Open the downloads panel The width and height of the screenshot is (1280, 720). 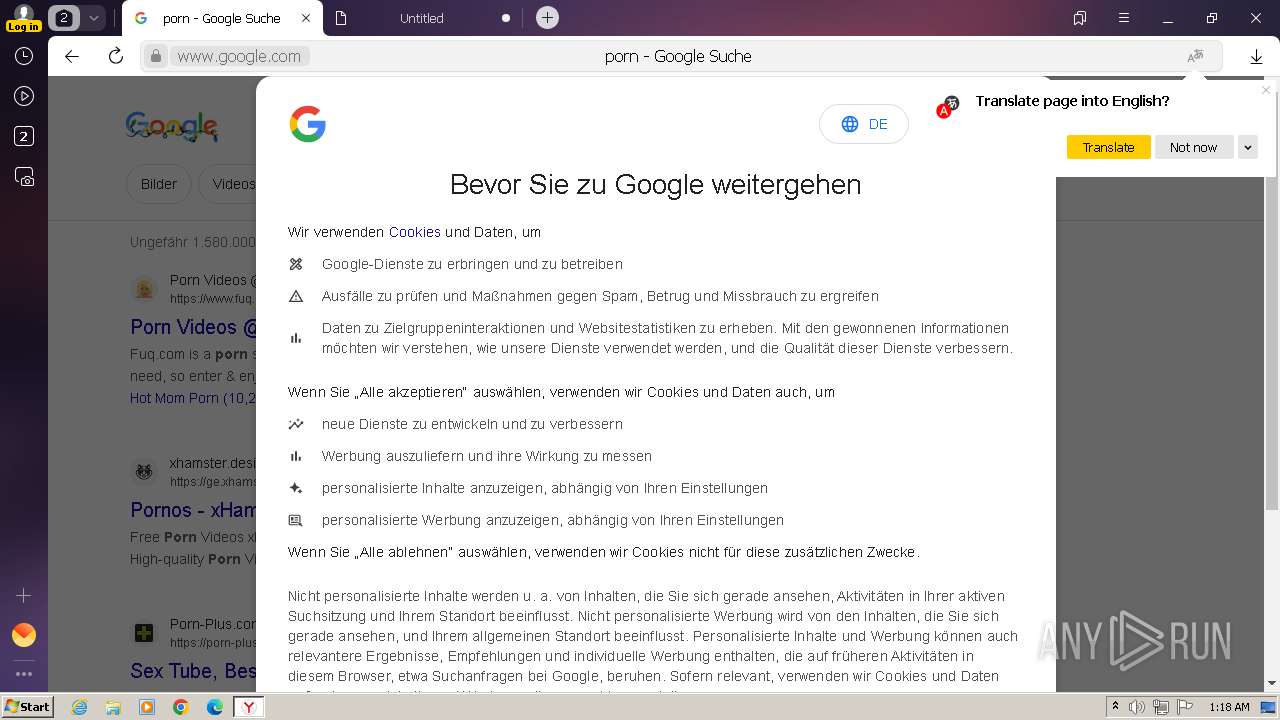coord(1257,57)
